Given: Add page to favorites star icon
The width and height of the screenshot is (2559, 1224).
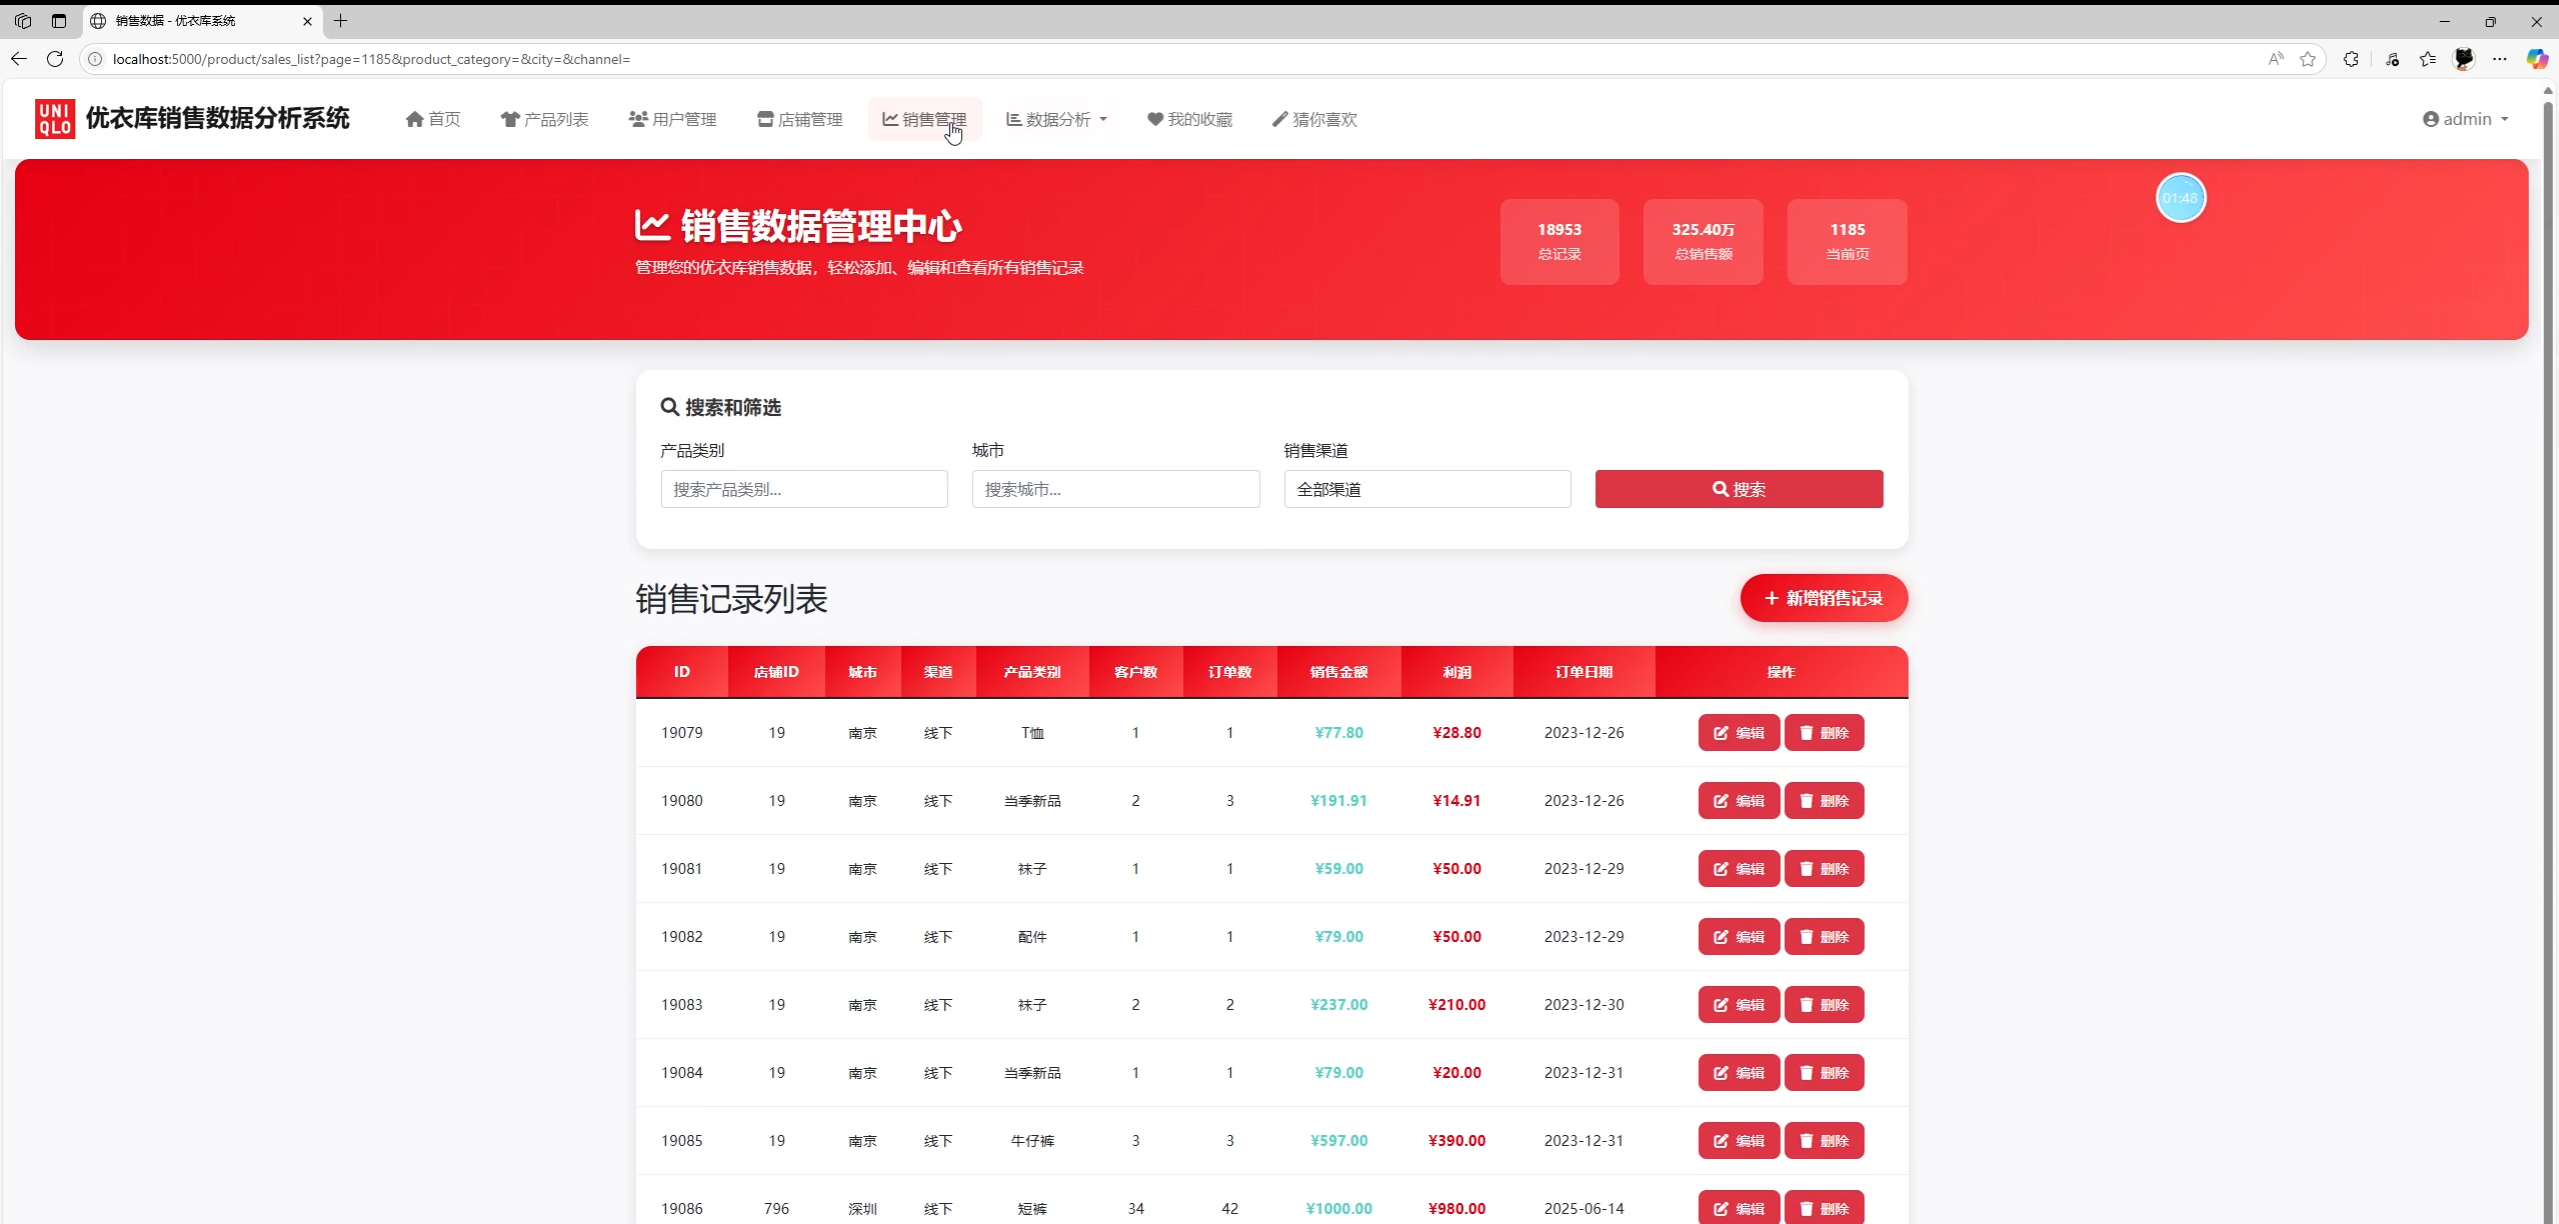Looking at the screenshot, I should coord(2308,59).
